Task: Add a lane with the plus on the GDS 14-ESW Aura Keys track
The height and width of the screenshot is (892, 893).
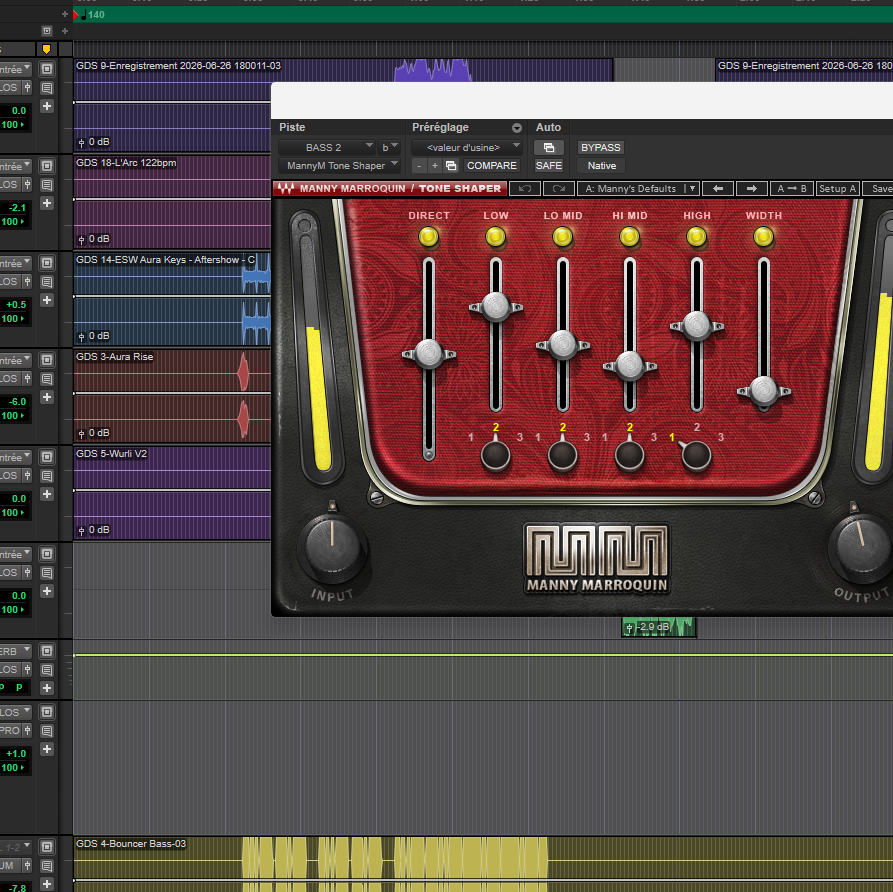Action: click(47, 300)
